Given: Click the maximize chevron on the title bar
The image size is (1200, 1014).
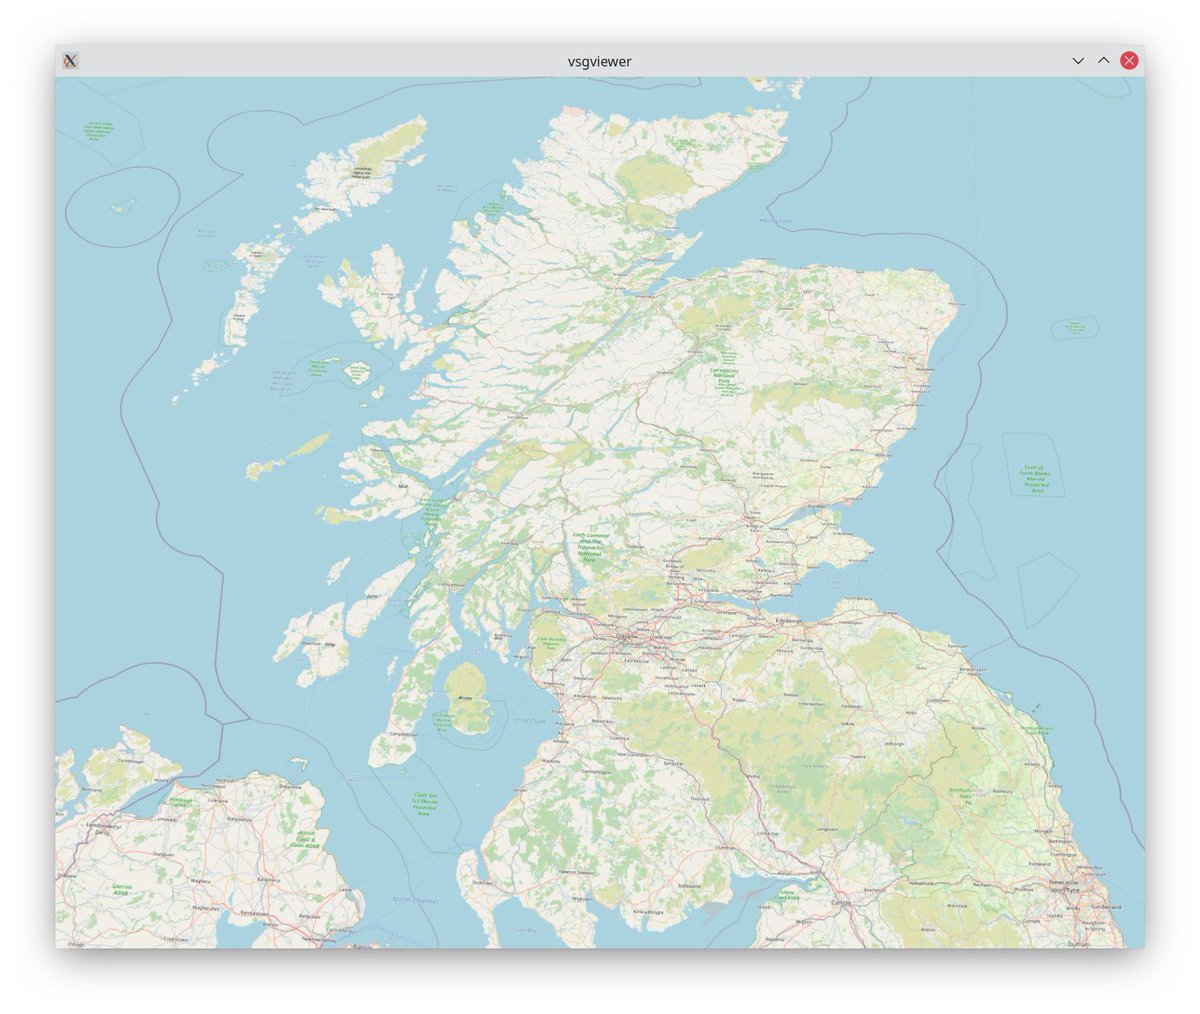Looking at the screenshot, I should point(1103,61).
